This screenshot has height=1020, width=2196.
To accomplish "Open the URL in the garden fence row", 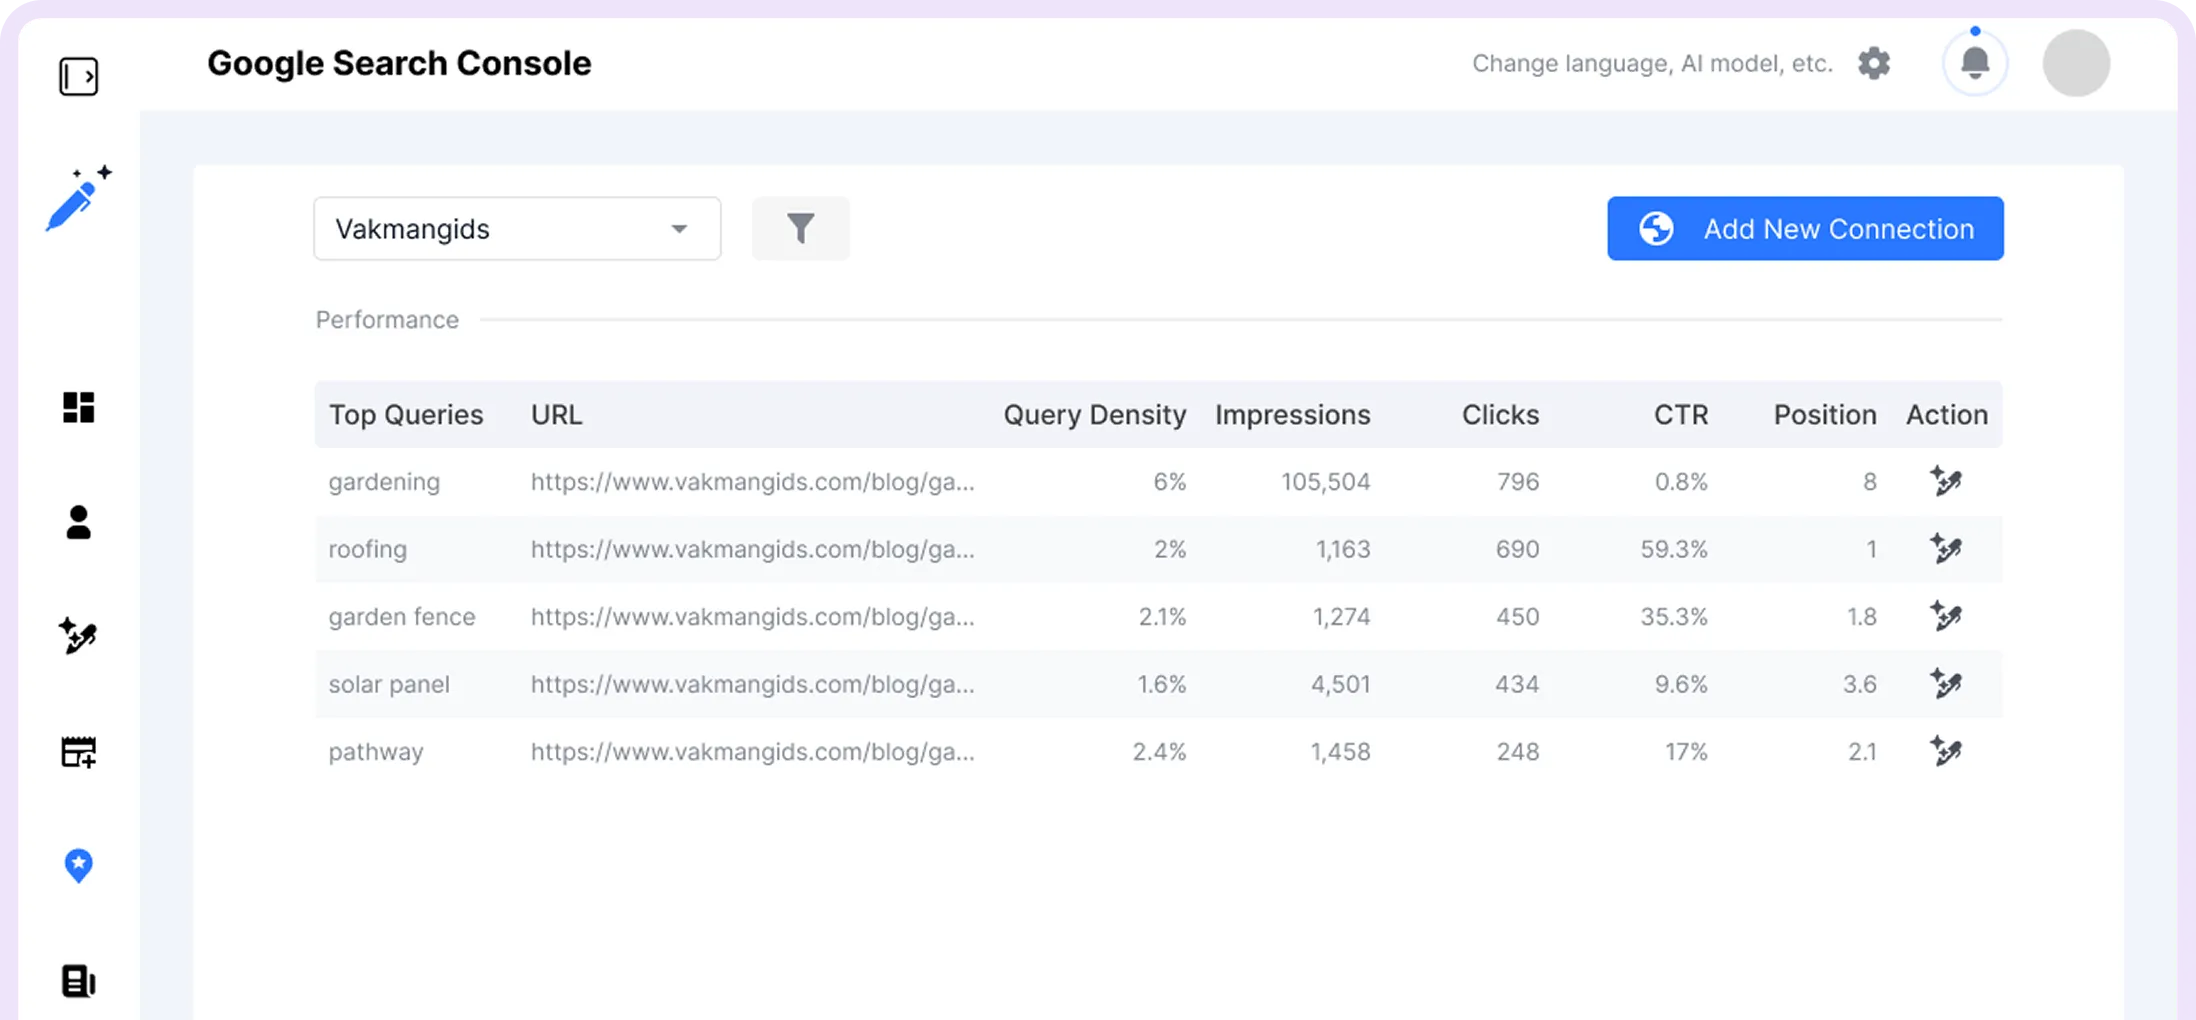I will (x=752, y=617).
